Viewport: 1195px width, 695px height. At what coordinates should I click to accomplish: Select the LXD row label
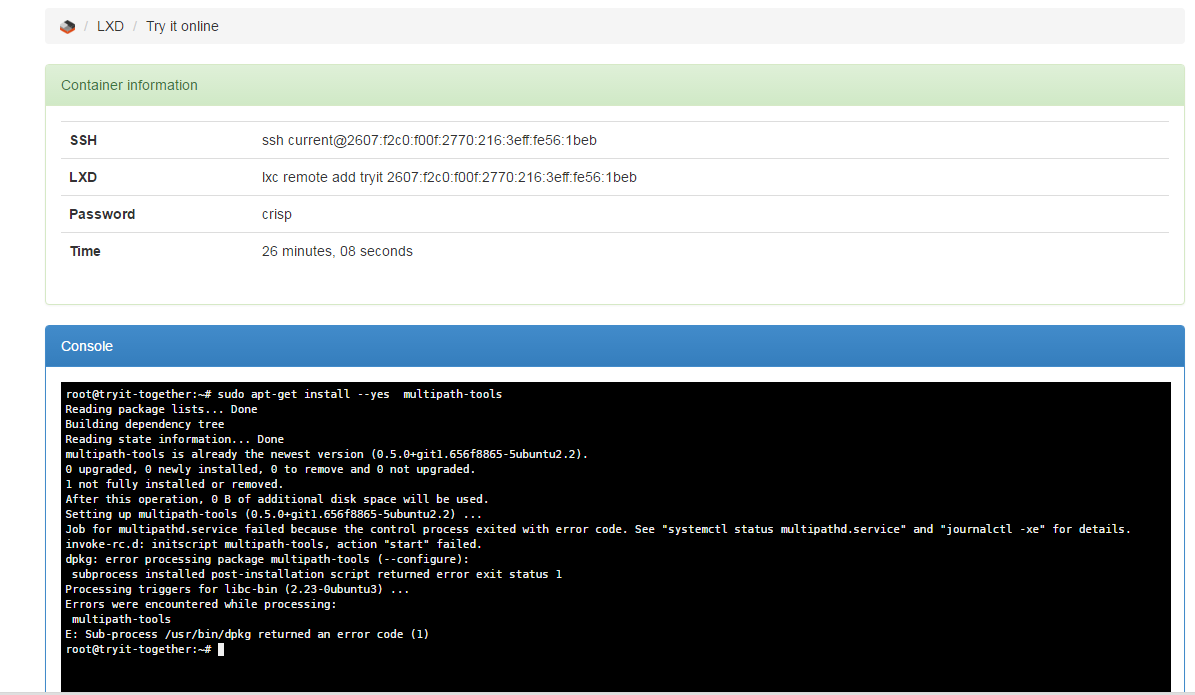[83, 178]
